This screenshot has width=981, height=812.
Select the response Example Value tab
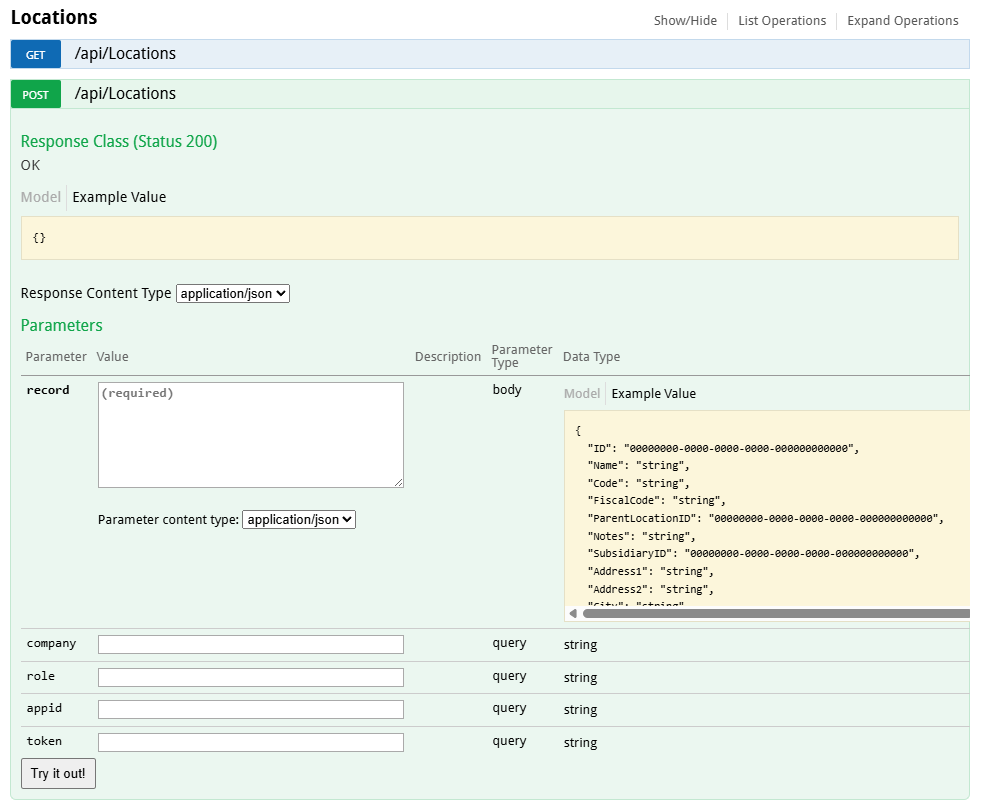click(119, 198)
